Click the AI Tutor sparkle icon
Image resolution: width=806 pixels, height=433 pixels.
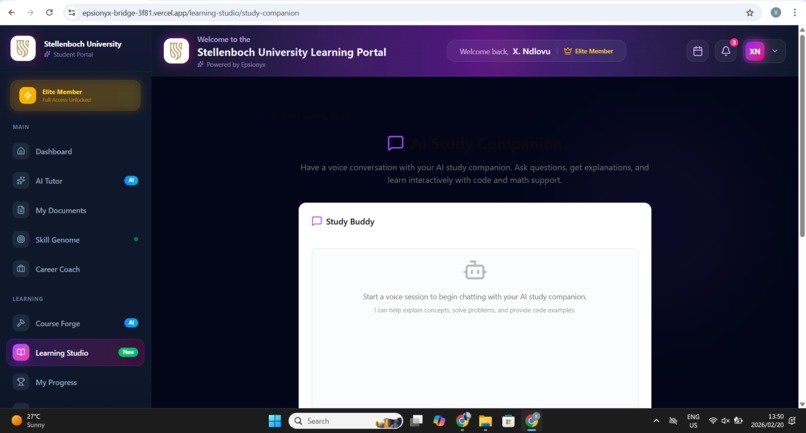pos(21,181)
